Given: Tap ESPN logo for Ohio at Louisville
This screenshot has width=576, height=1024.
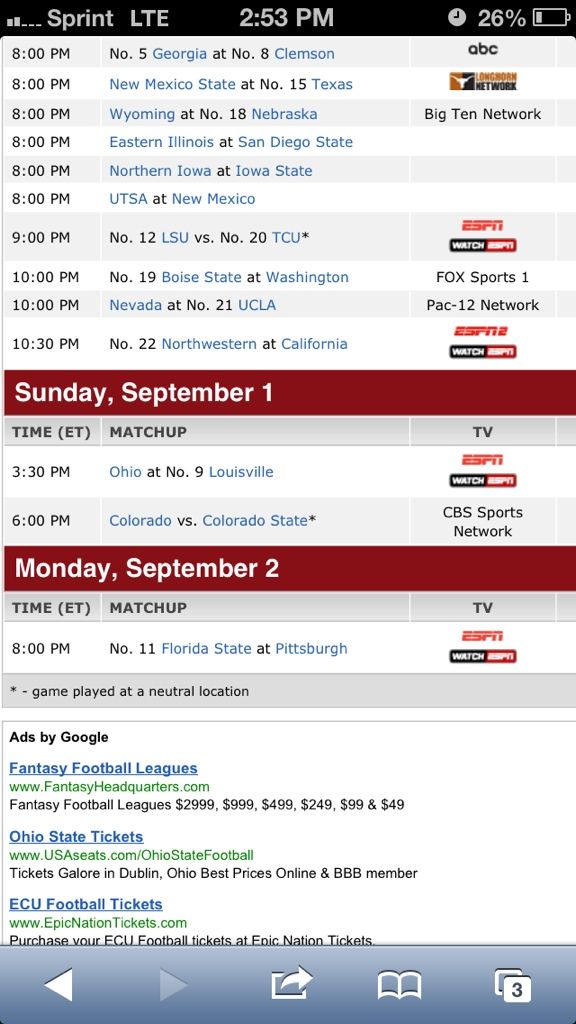Looking at the screenshot, I should [x=482, y=460].
